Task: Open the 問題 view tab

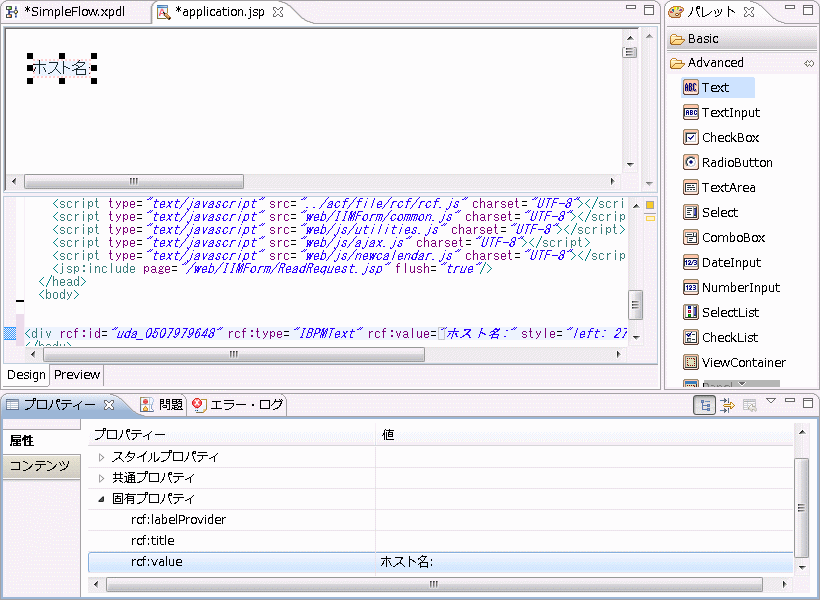Action: point(162,404)
